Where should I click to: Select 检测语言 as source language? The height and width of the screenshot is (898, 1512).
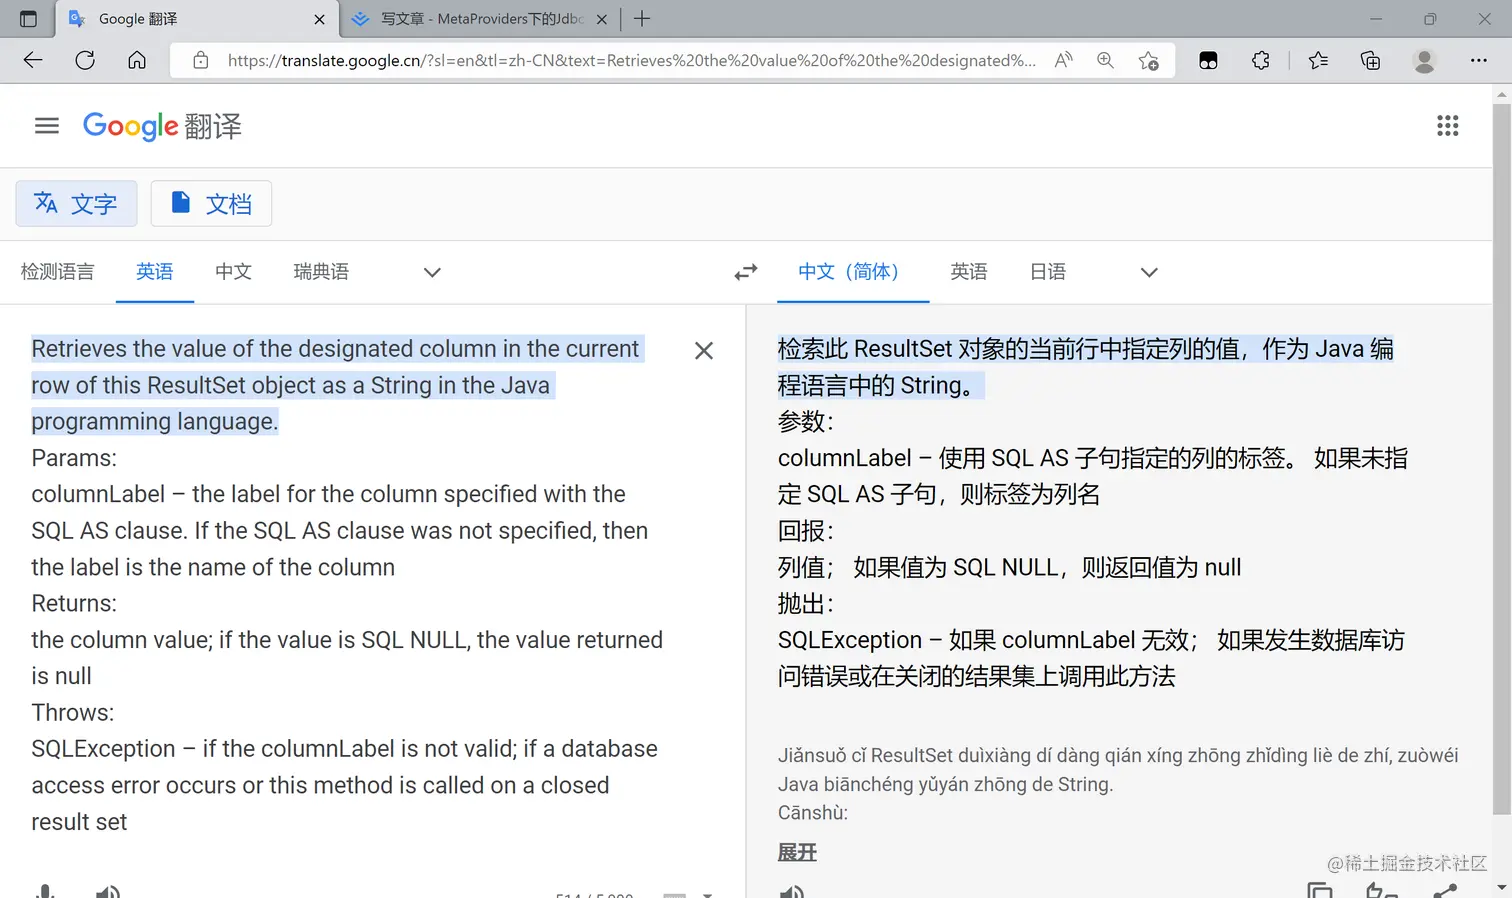[58, 272]
